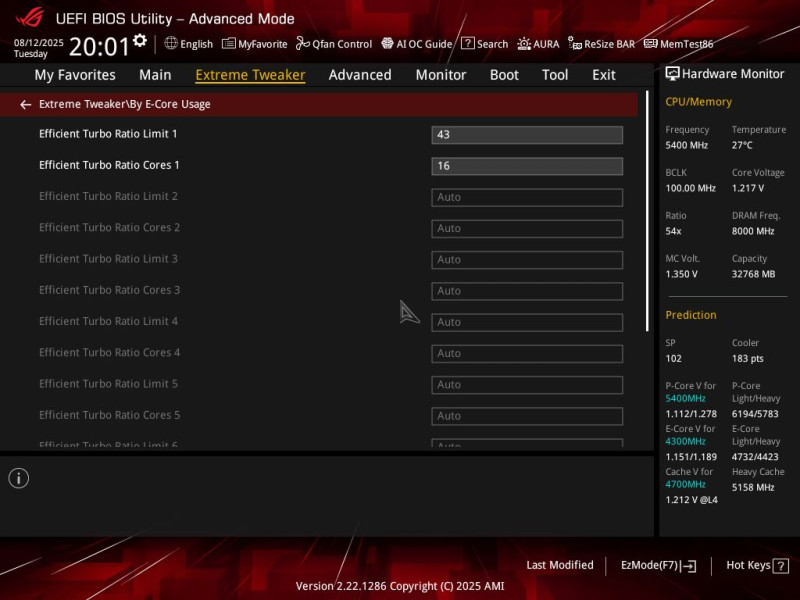Click Efficient Turbo Ratio Cores 4 field
Viewport: 800px width, 600px height.
[527, 354]
